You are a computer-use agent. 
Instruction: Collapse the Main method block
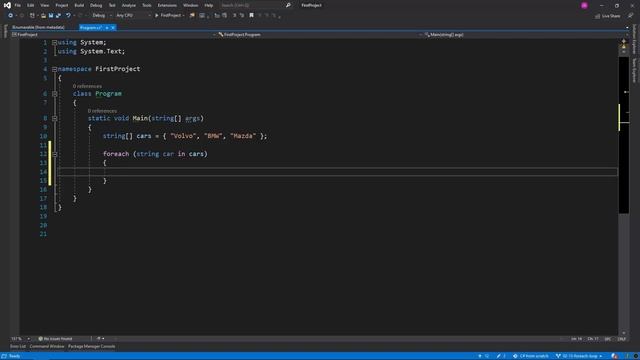[x=54, y=118]
